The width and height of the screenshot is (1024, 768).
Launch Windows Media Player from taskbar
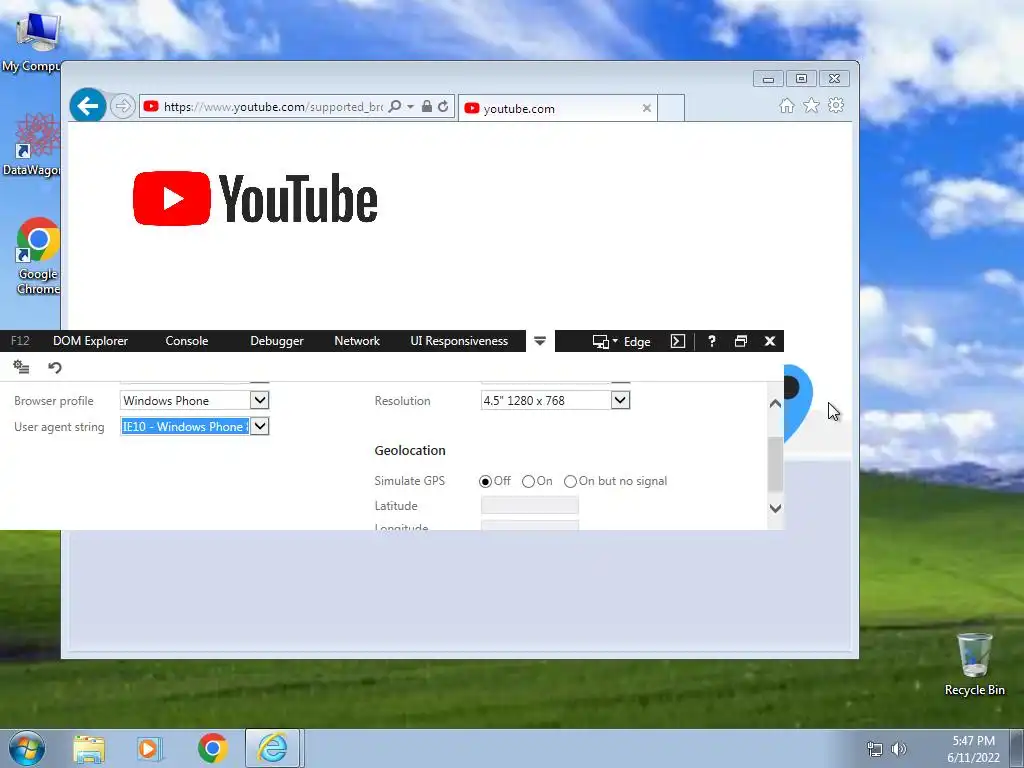[x=149, y=748]
